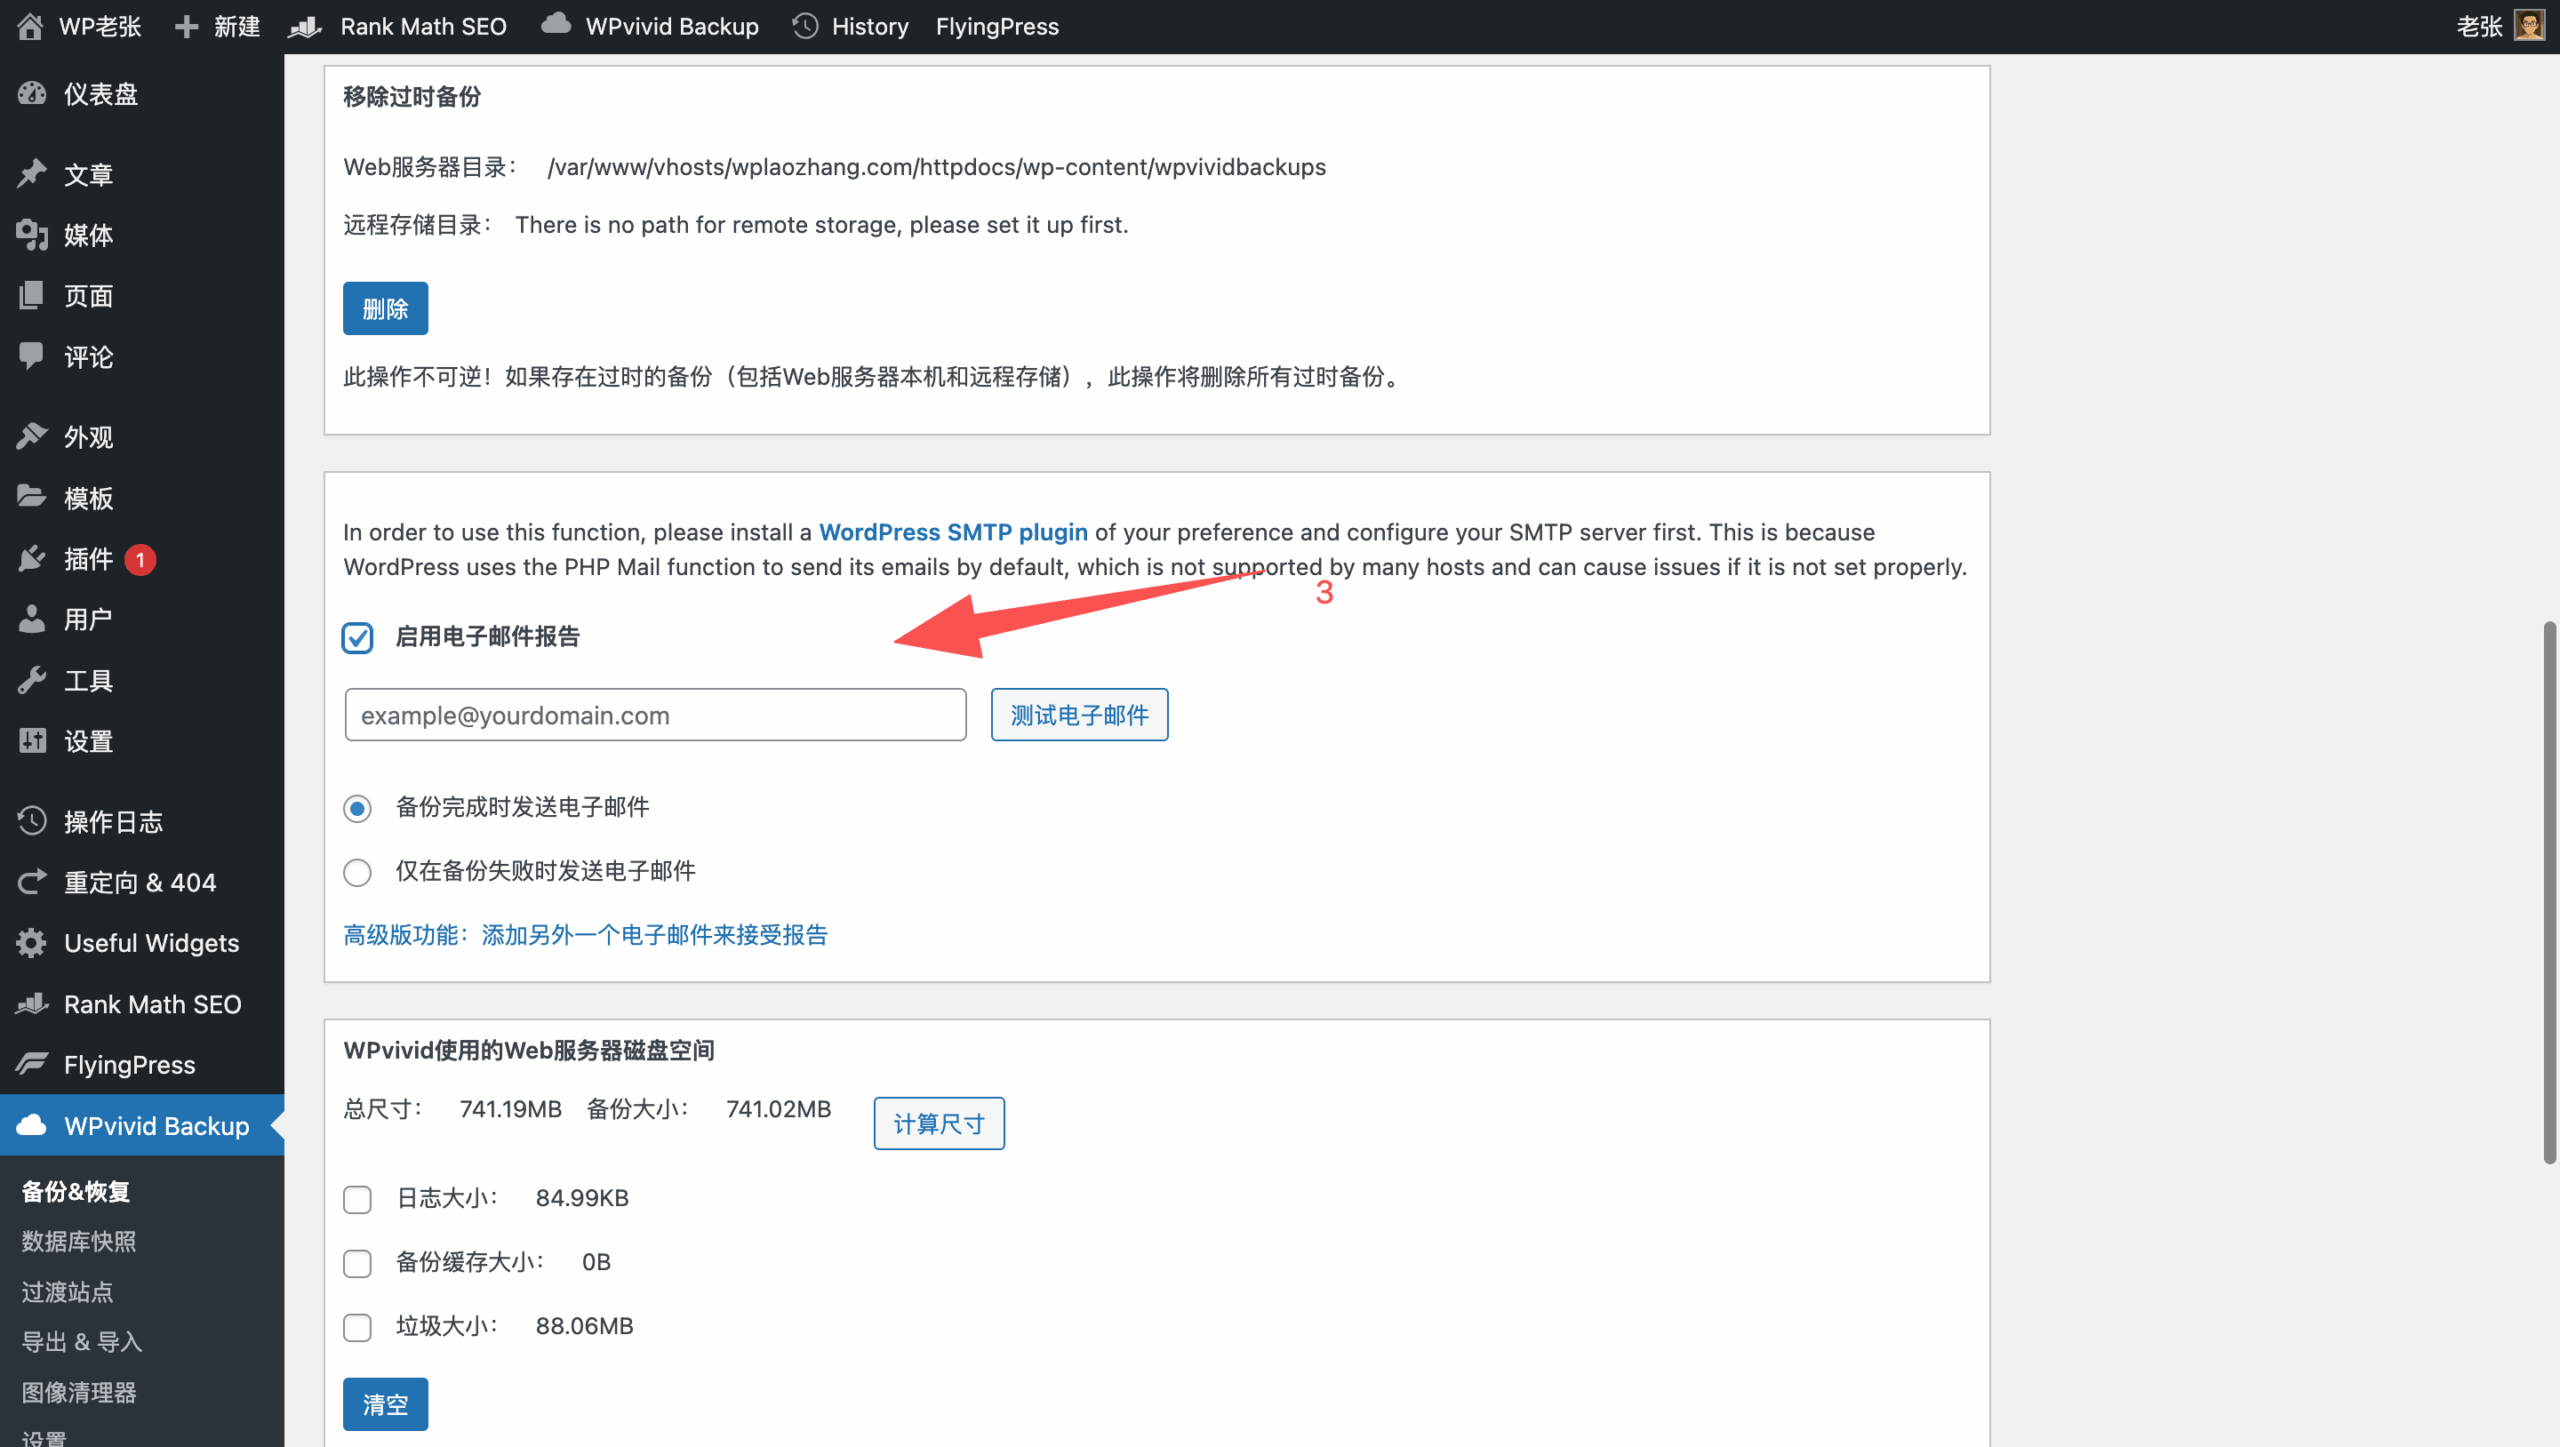This screenshot has height=1447, width=2560.
Task: Click the Media library icon
Action: (x=32, y=235)
